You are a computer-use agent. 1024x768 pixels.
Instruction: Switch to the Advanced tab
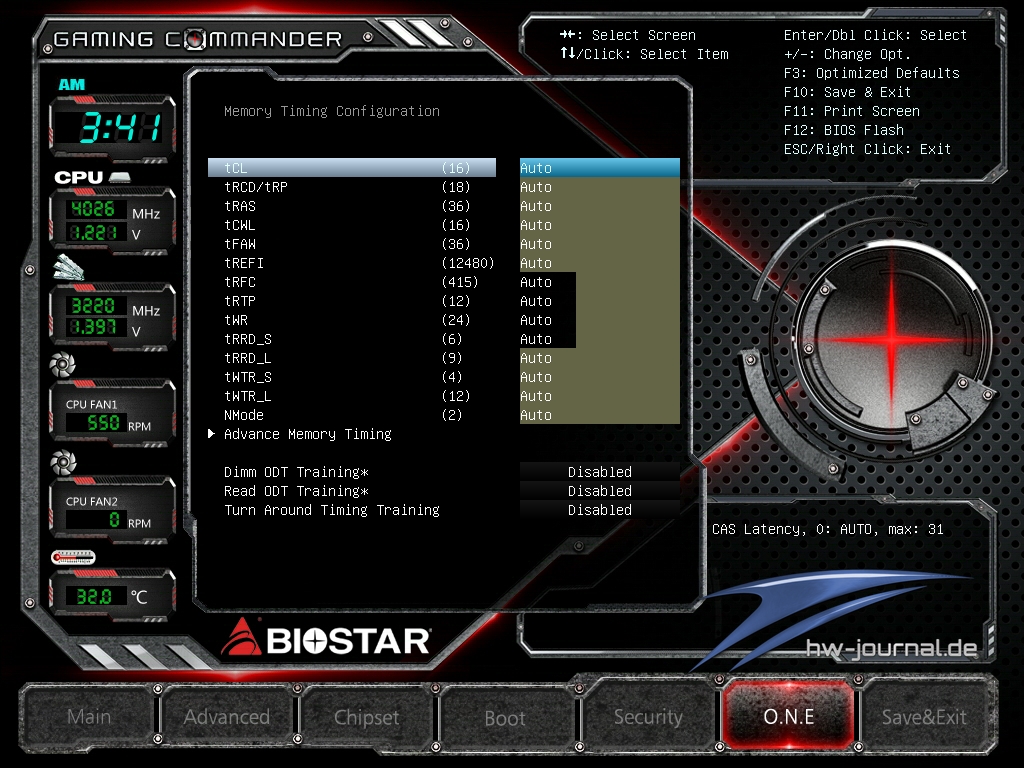pyautogui.click(x=227, y=716)
